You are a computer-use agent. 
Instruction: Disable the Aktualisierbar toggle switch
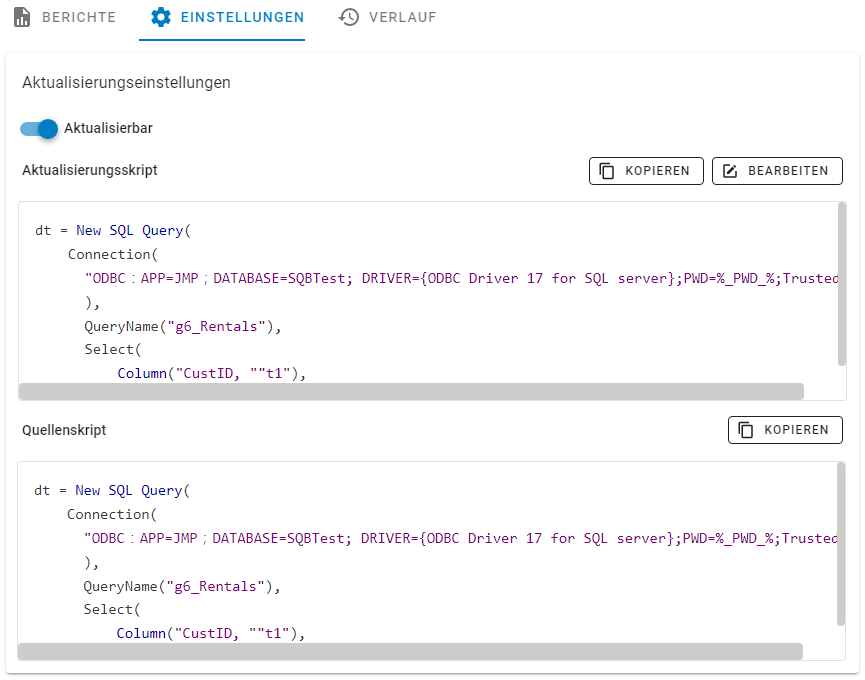click(x=40, y=128)
